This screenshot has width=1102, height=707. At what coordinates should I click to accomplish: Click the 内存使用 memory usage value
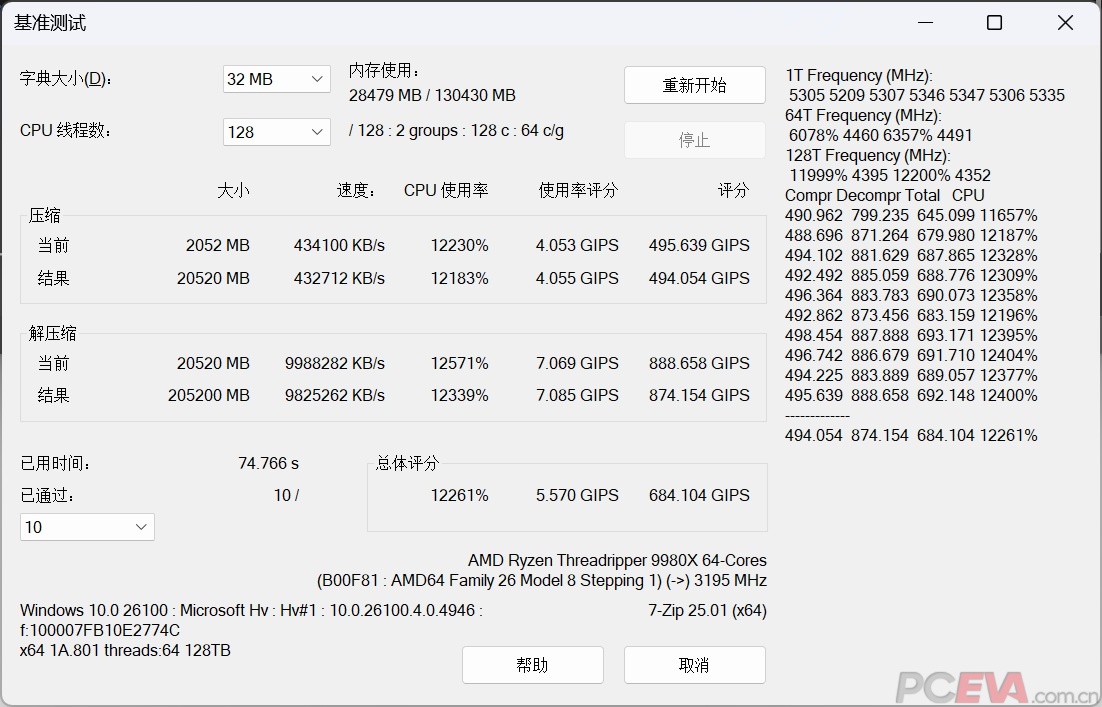point(432,96)
